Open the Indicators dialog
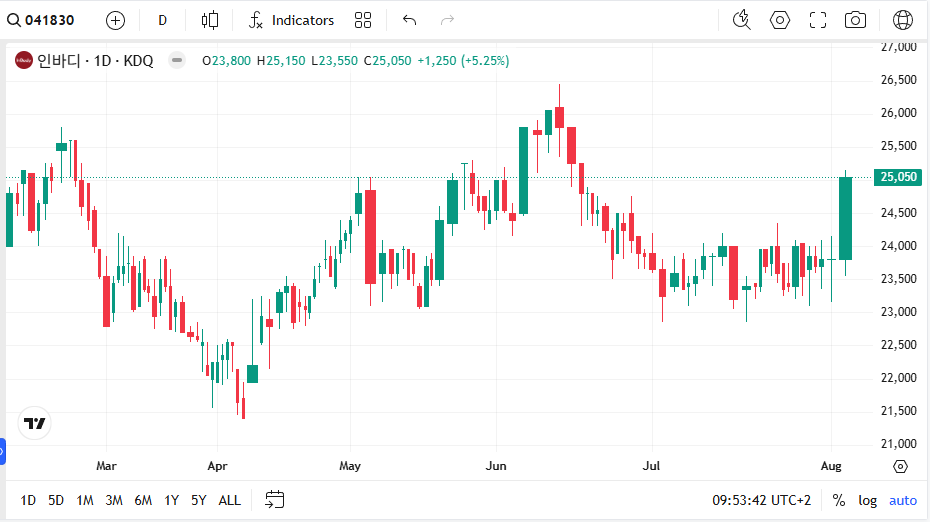This screenshot has width=930, height=522. tap(291, 20)
